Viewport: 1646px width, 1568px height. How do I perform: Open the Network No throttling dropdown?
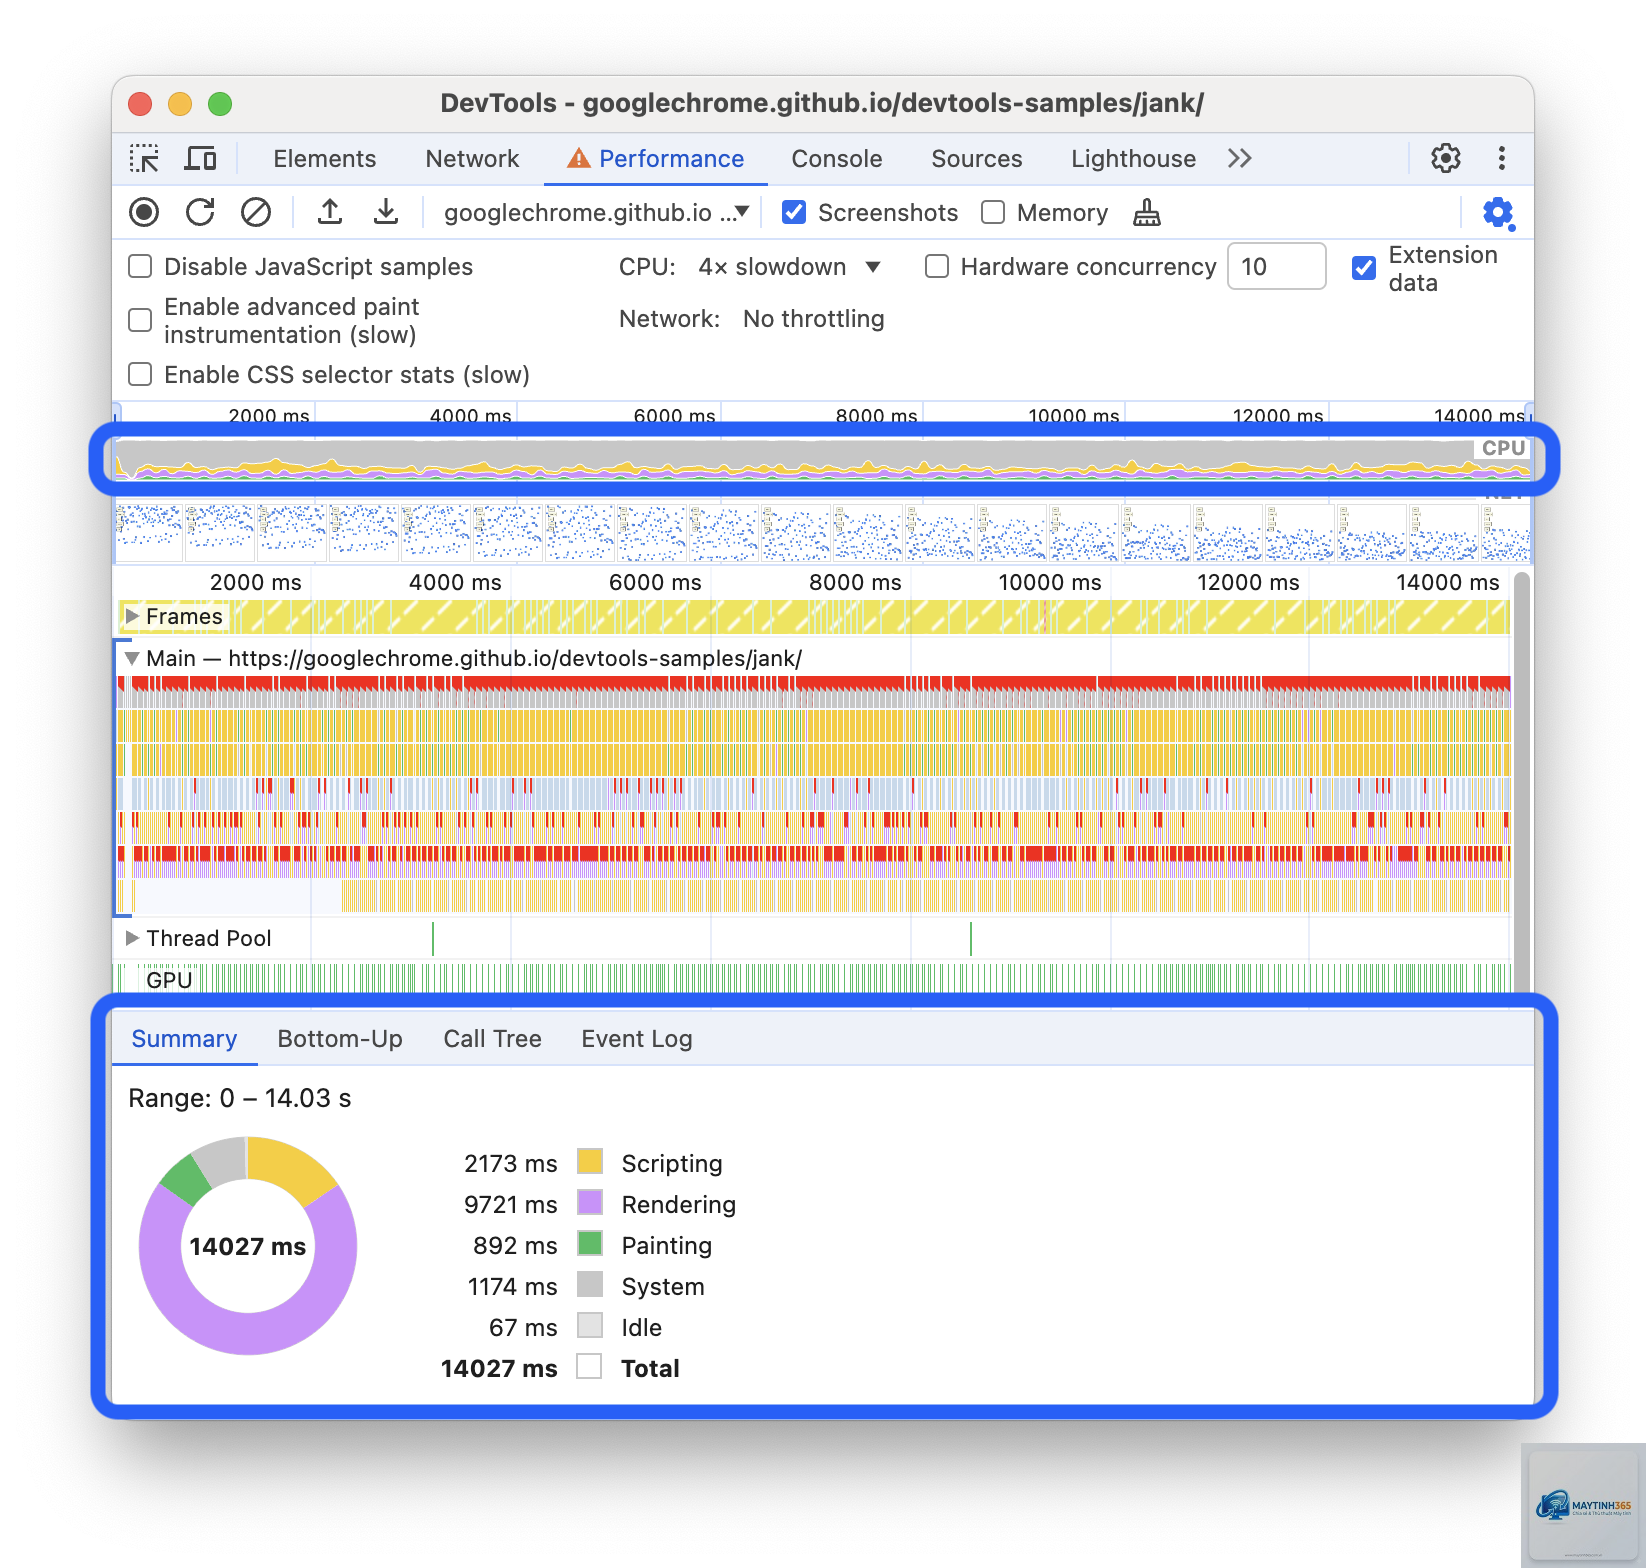[x=814, y=319]
